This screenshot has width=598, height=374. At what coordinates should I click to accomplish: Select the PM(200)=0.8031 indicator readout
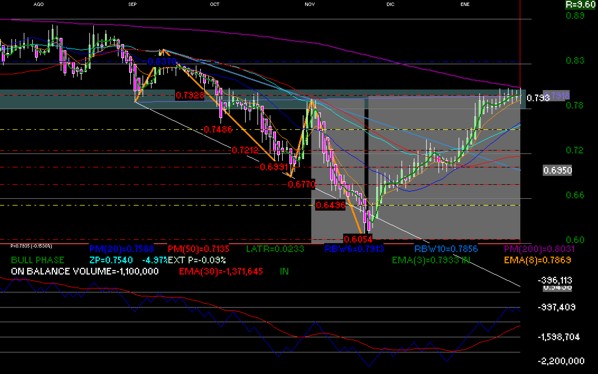pyautogui.click(x=539, y=249)
